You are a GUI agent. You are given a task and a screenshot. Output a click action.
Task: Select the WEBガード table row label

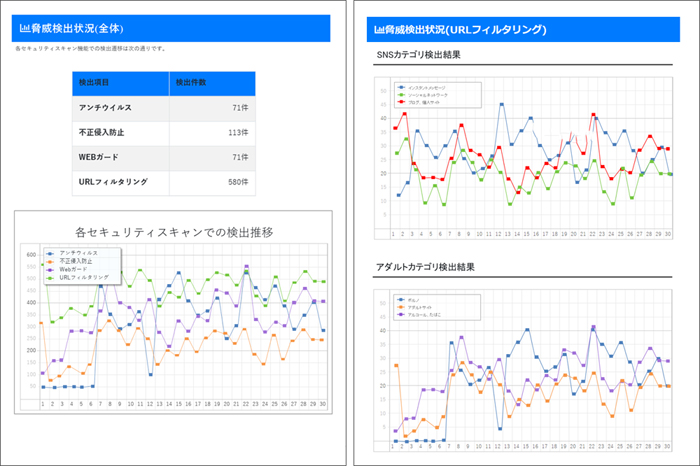click(98, 157)
